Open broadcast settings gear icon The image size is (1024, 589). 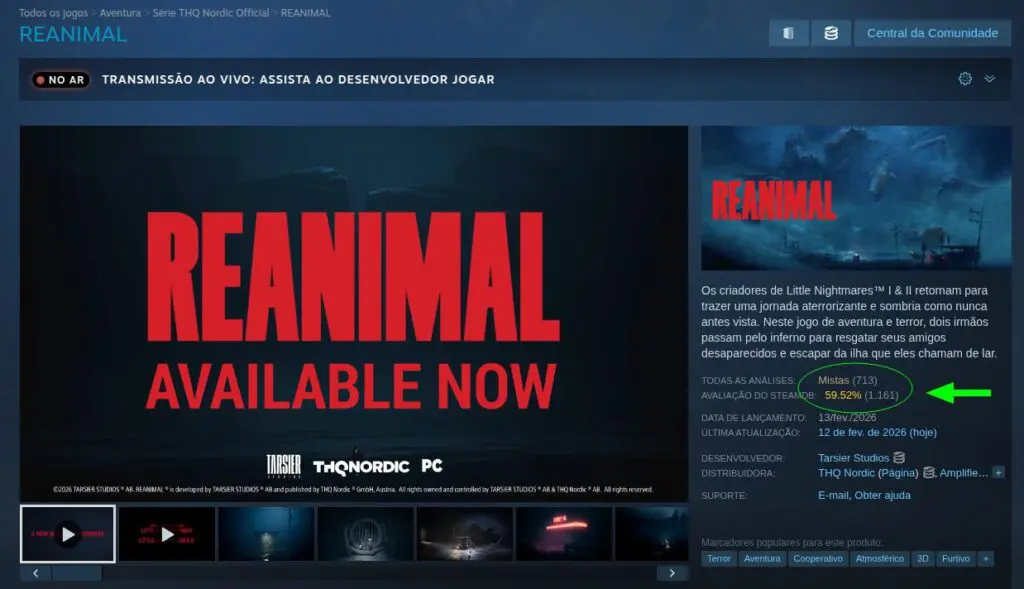click(x=965, y=79)
